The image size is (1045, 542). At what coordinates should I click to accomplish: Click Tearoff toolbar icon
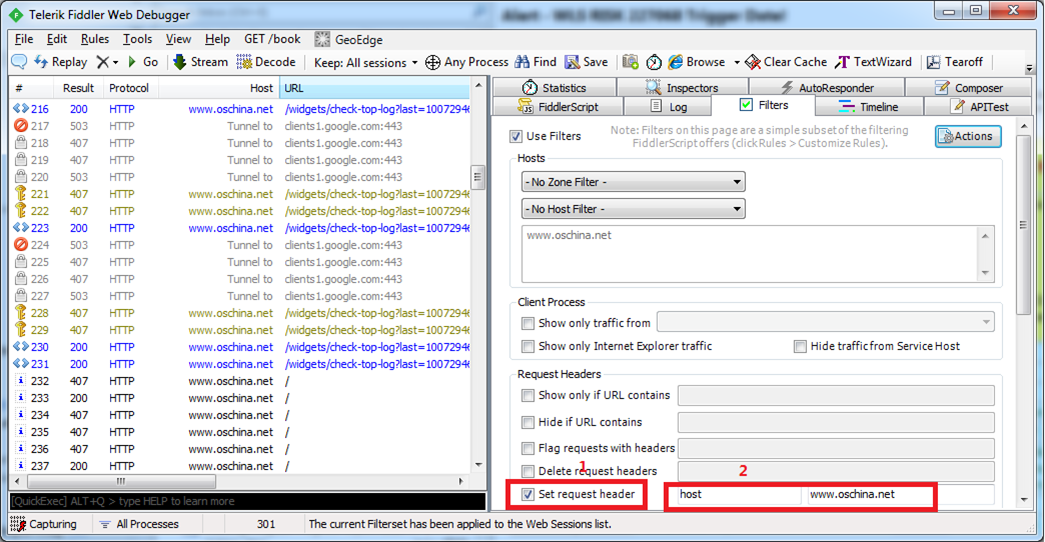point(934,62)
